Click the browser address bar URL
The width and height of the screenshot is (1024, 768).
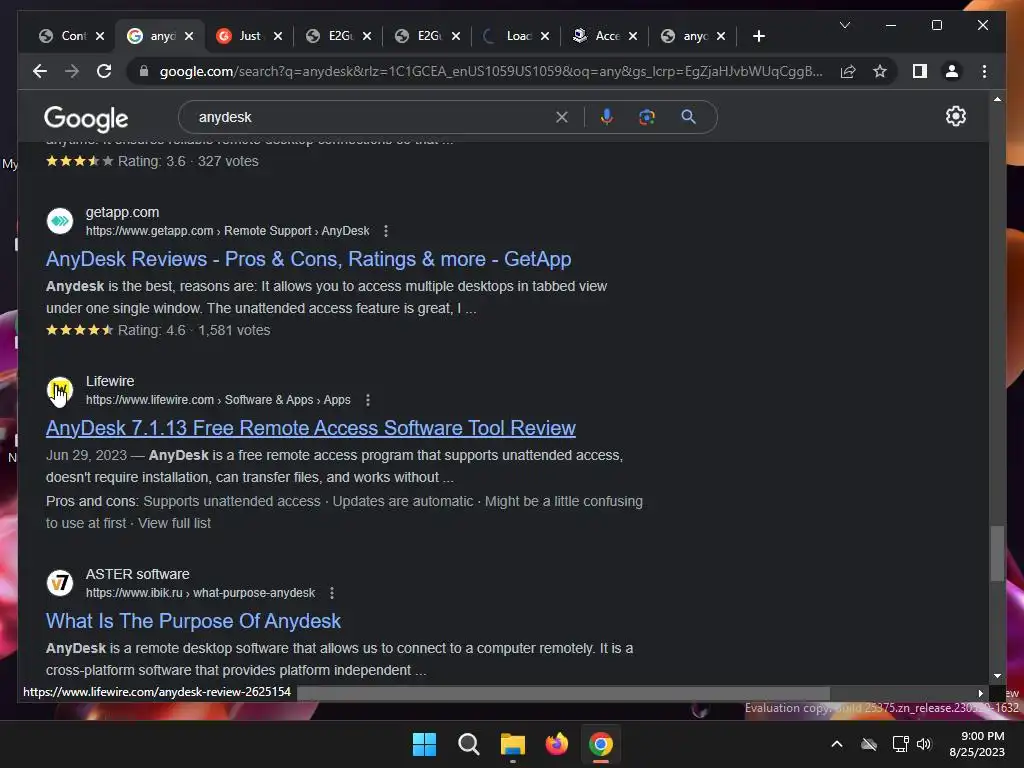490,71
